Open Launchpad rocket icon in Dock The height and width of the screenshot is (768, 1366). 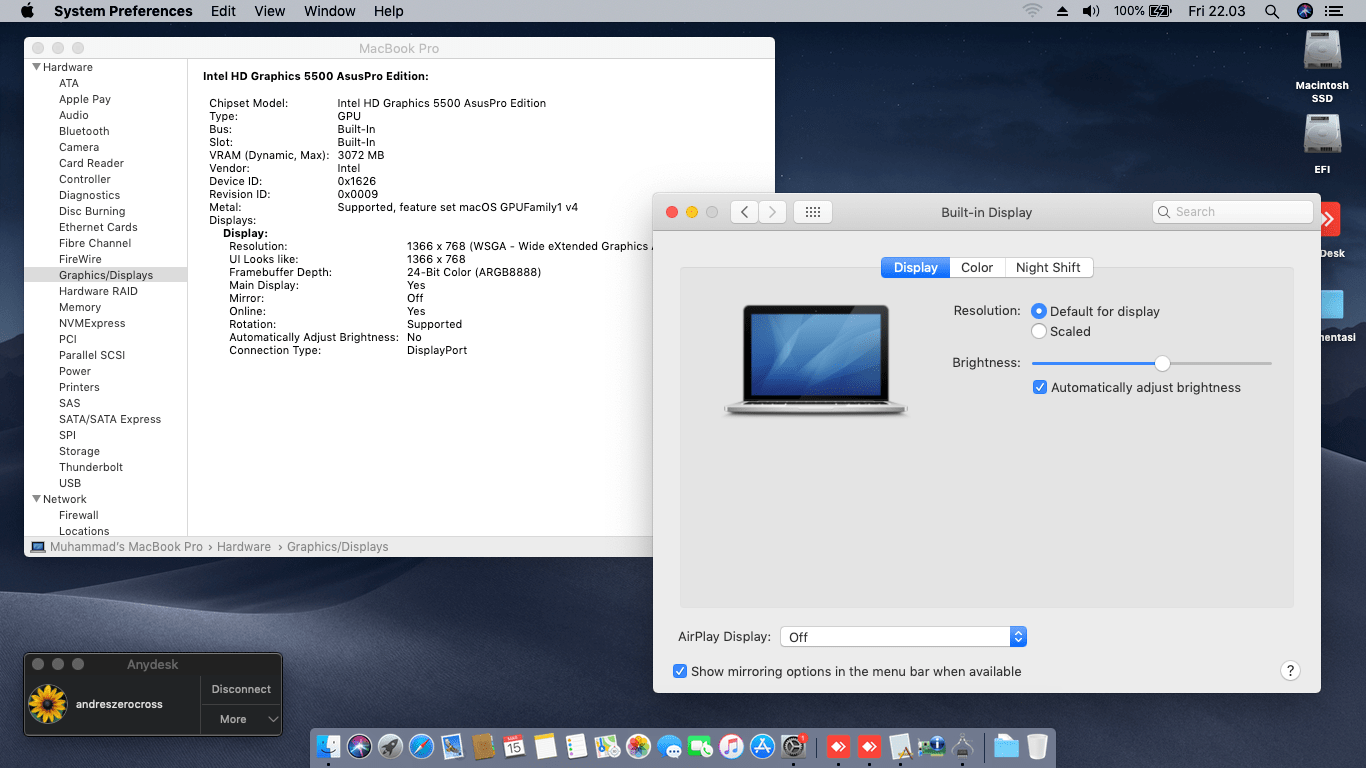390,746
